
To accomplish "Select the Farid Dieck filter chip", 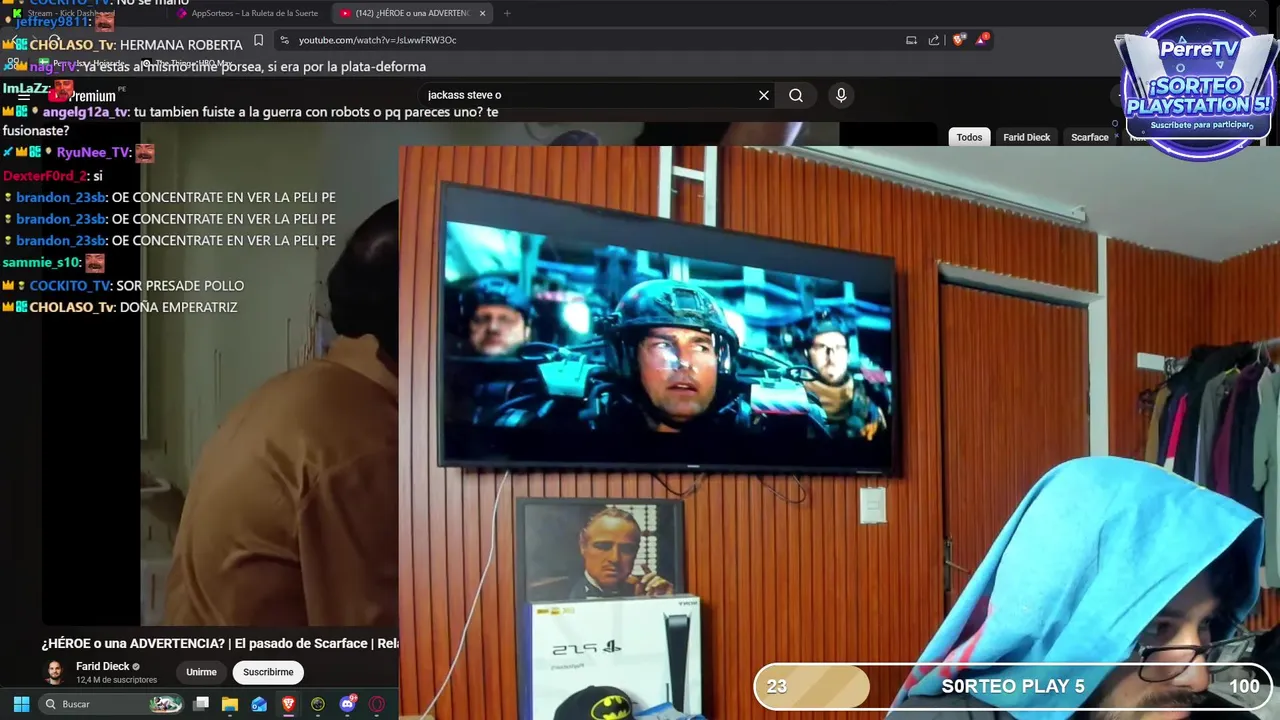I will pyautogui.click(x=1027, y=137).
